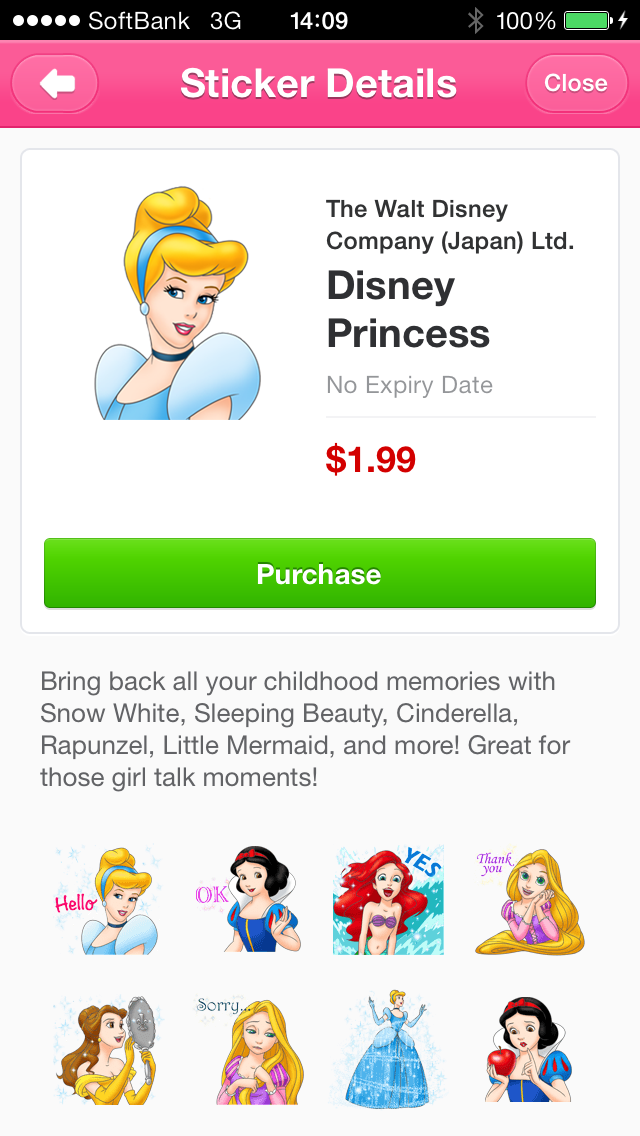Tap The Walt Disney Company (Japan) Ltd. name

[x=450, y=225]
